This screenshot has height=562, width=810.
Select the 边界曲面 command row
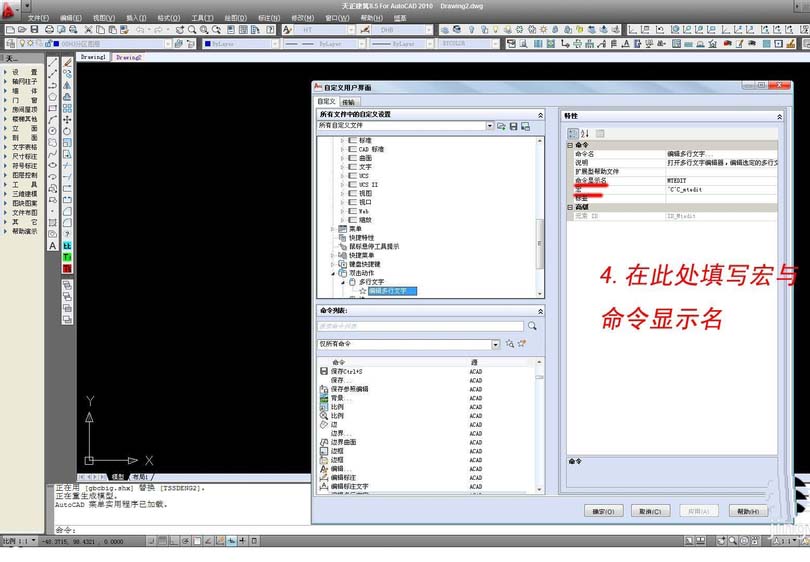click(x=426, y=442)
